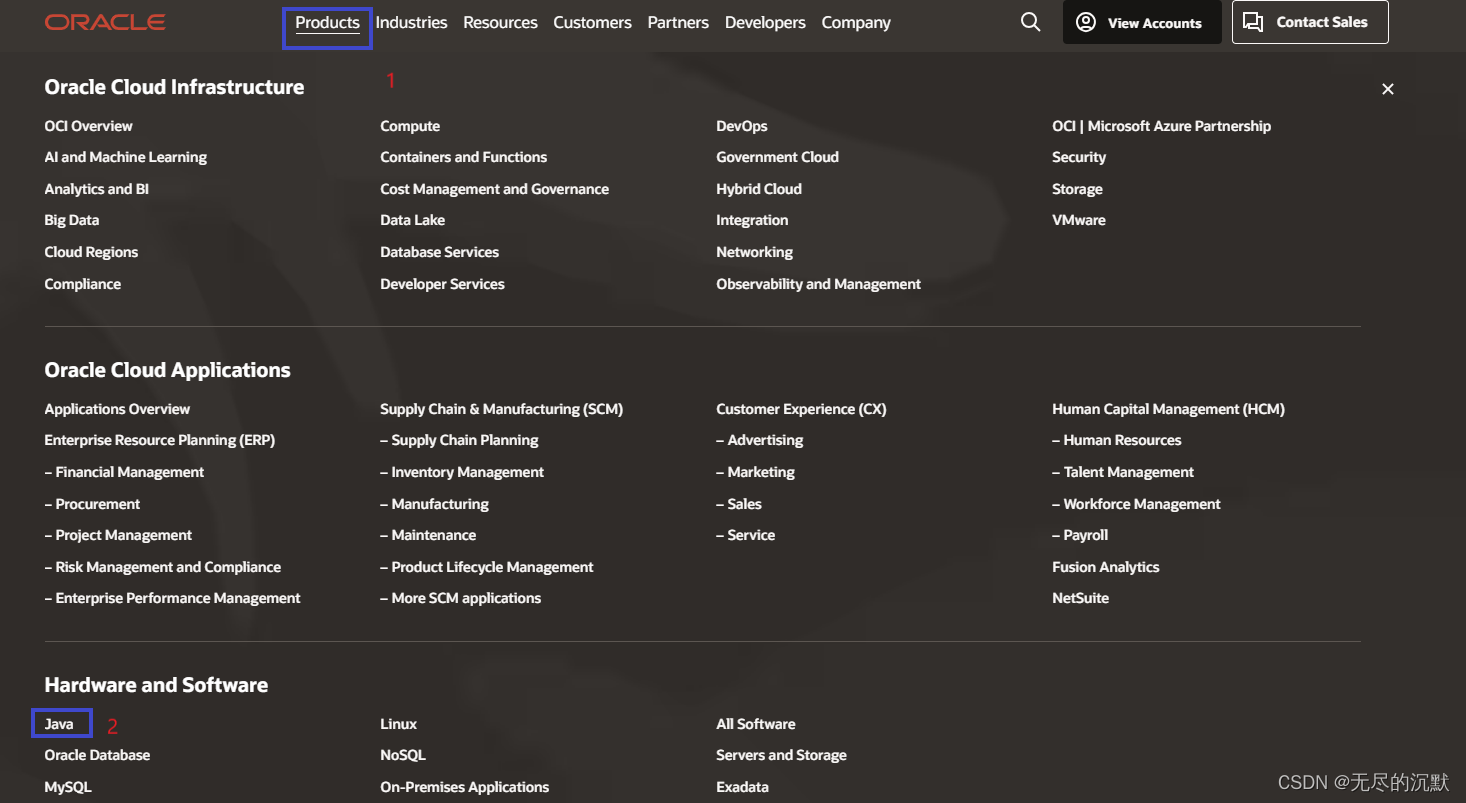Select the Payroll link
The width and height of the screenshot is (1466, 803).
tap(1080, 535)
